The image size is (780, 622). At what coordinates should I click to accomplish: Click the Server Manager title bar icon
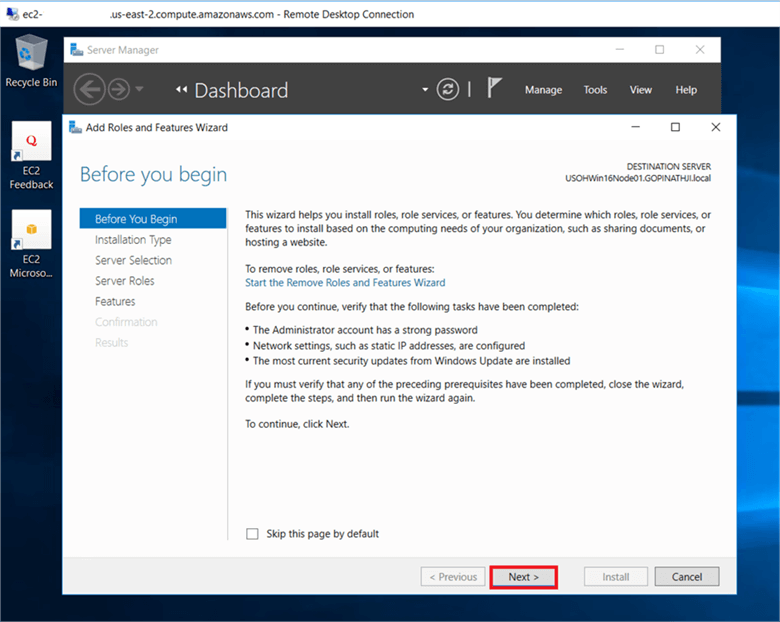point(77,50)
